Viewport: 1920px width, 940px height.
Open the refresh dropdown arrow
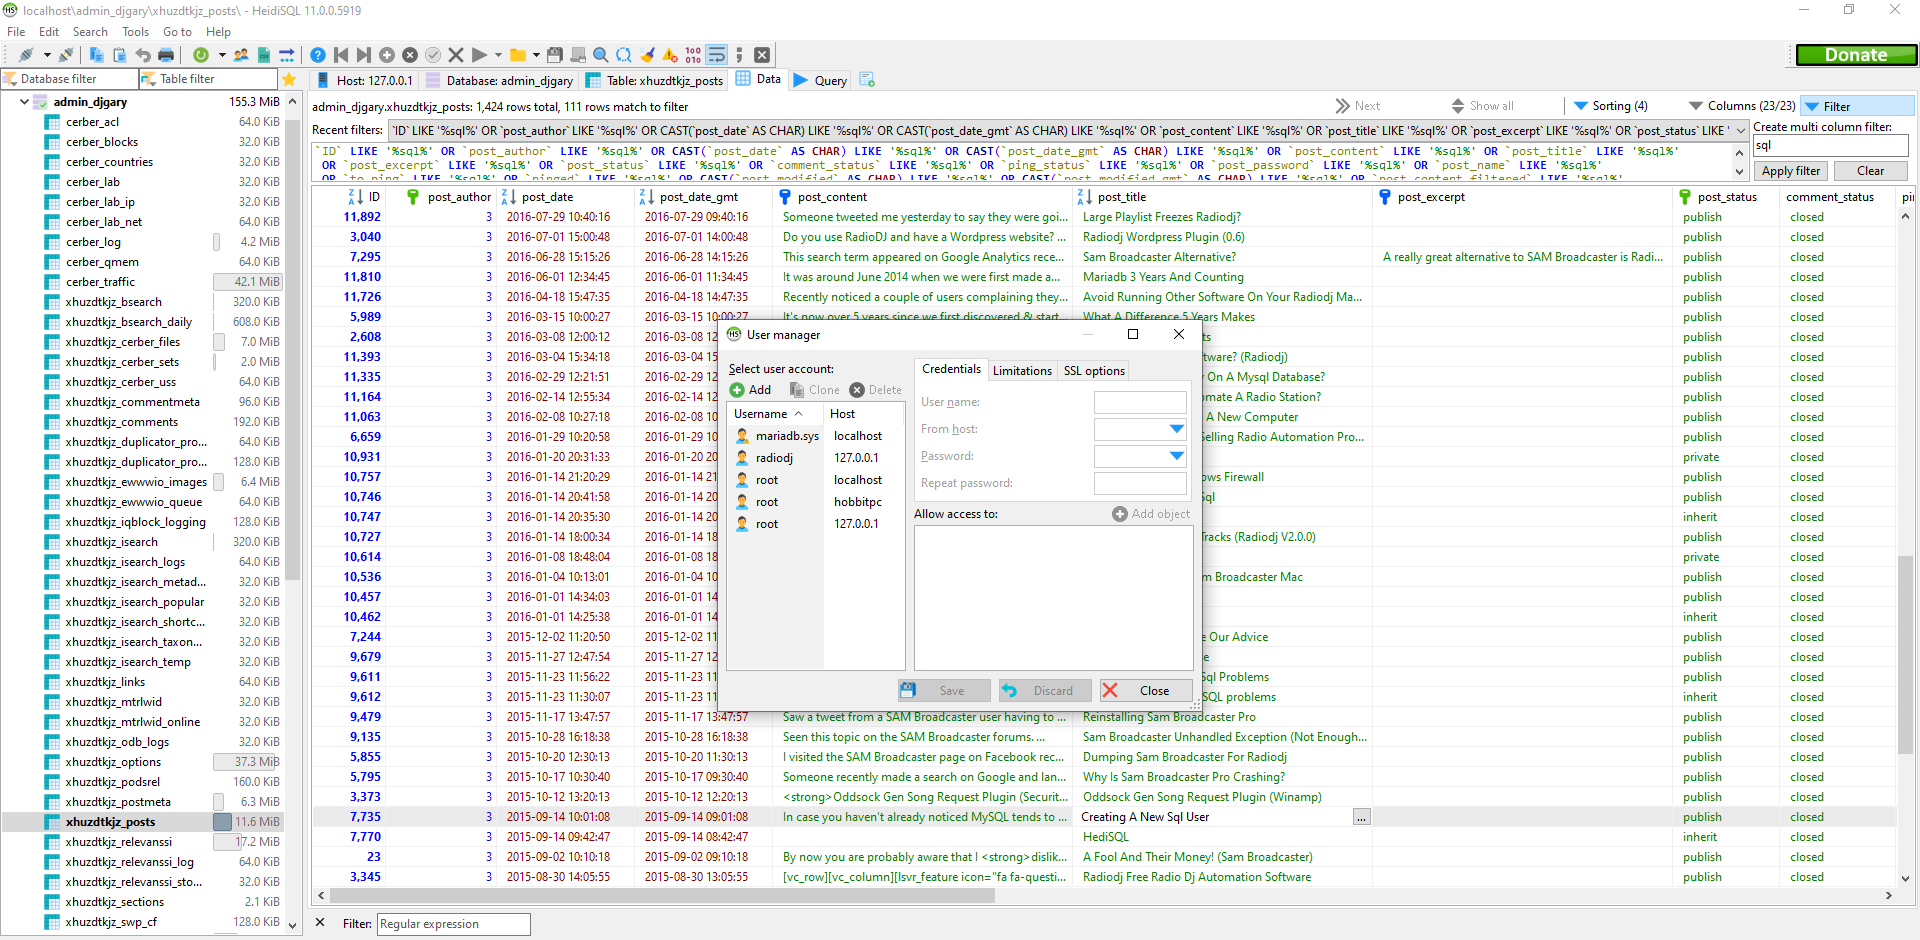tap(222, 55)
